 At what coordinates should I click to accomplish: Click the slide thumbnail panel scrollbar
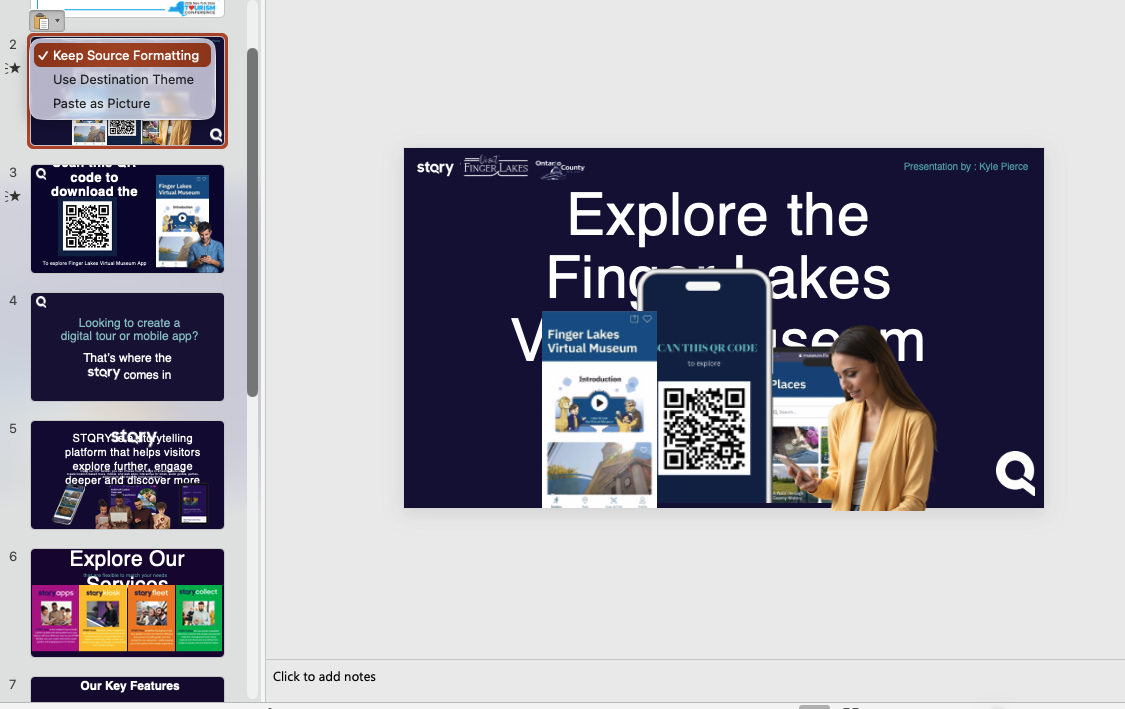pyautogui.click(x=252, y=222)
